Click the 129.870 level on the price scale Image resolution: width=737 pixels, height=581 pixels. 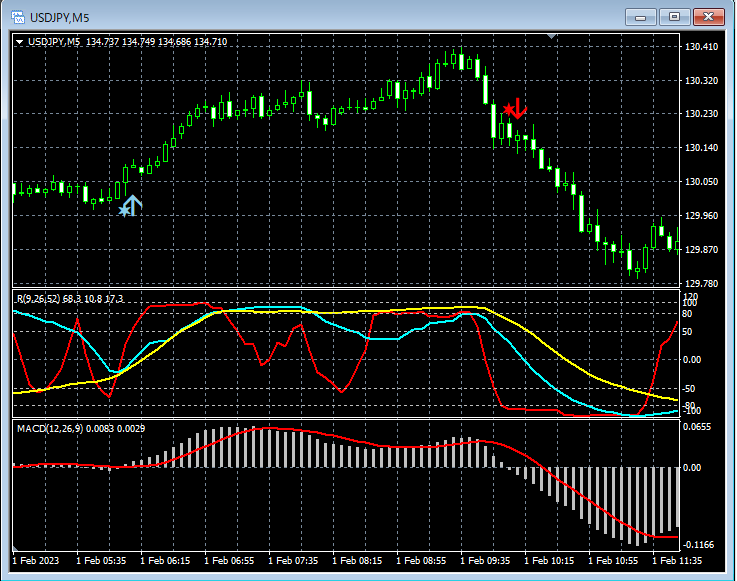(701, 250)
